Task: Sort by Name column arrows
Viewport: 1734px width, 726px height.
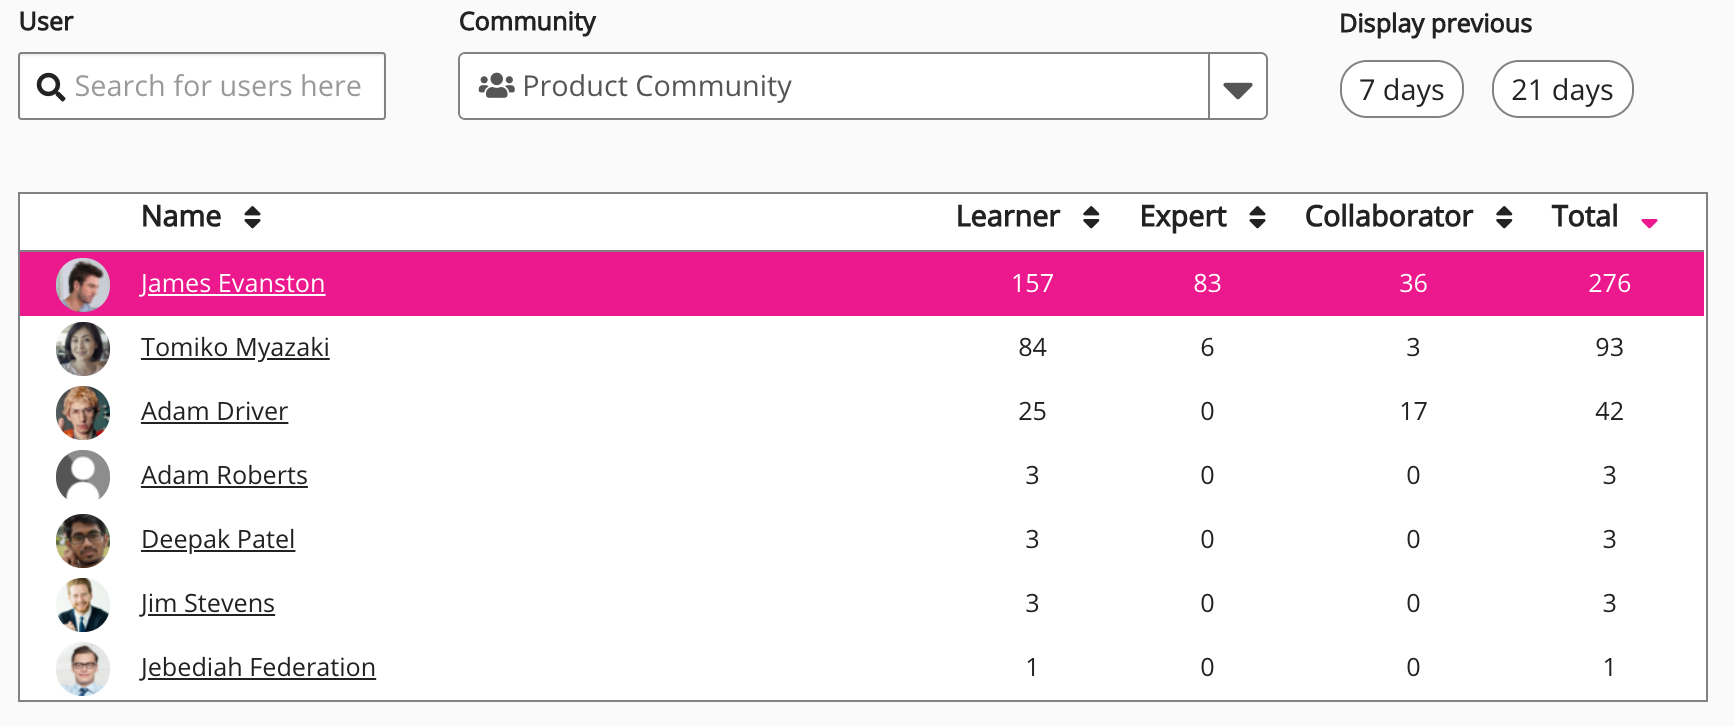Action: click(x=252, y=217)
